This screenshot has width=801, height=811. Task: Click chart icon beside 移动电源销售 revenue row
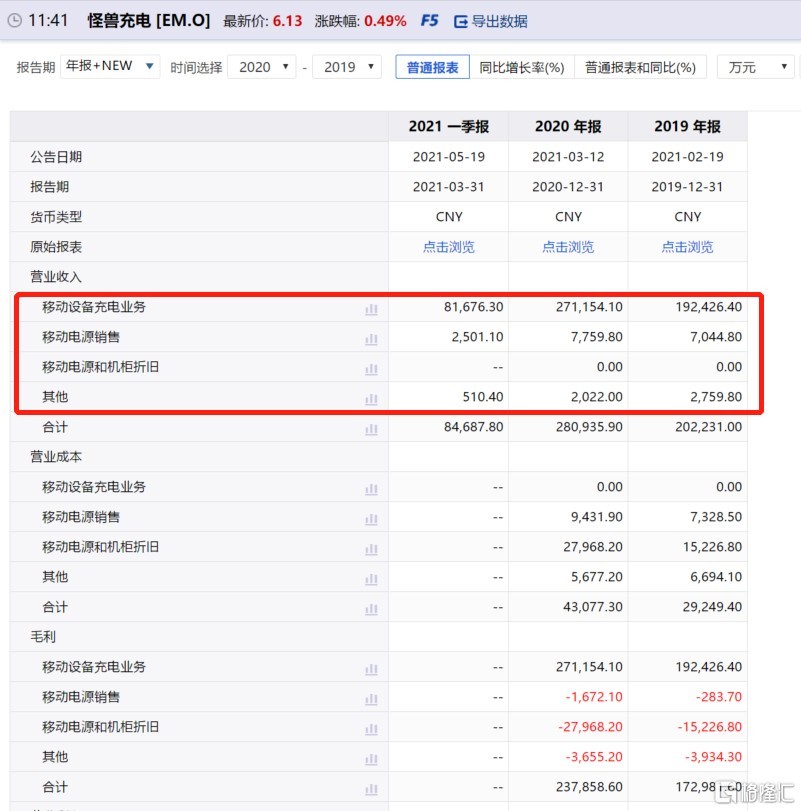[371, 339]
